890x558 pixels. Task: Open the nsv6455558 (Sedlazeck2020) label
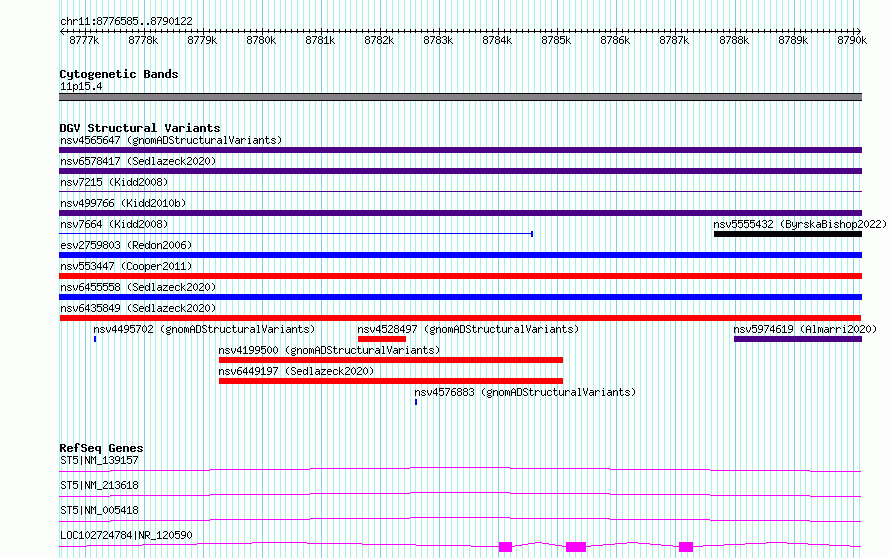coord(138,287)
